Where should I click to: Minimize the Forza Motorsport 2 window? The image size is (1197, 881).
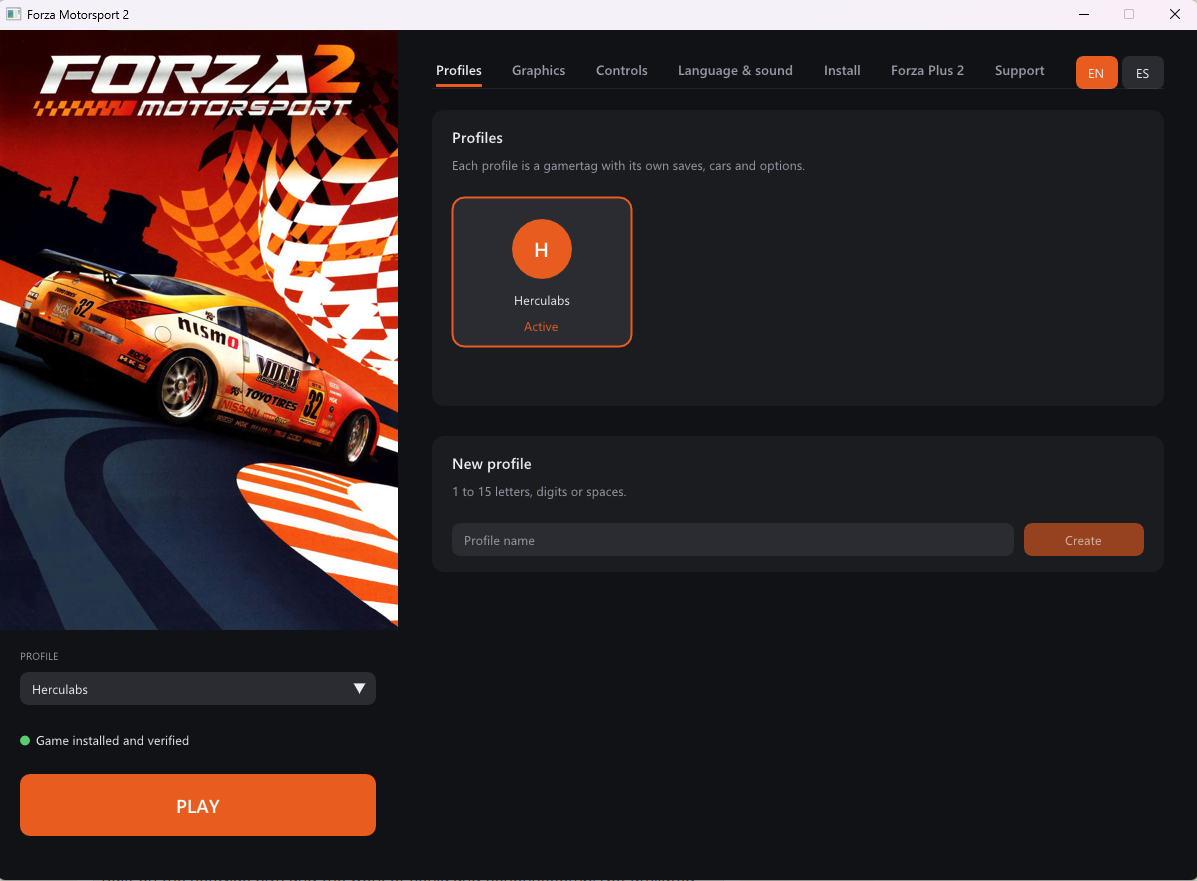pyautogui.click(x=1084, y=15)
